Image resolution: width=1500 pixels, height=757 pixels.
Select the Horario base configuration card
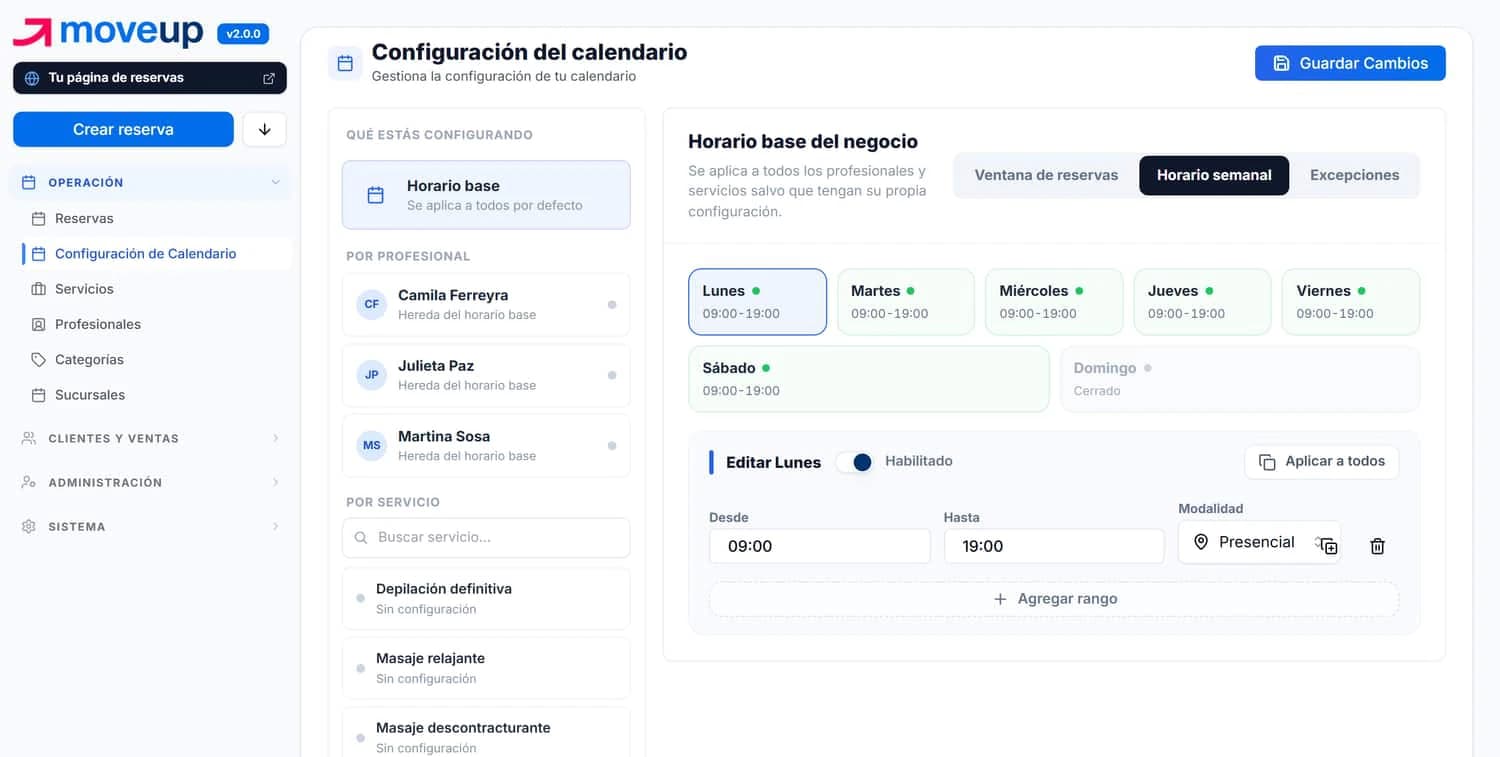[x=486, y=195]
